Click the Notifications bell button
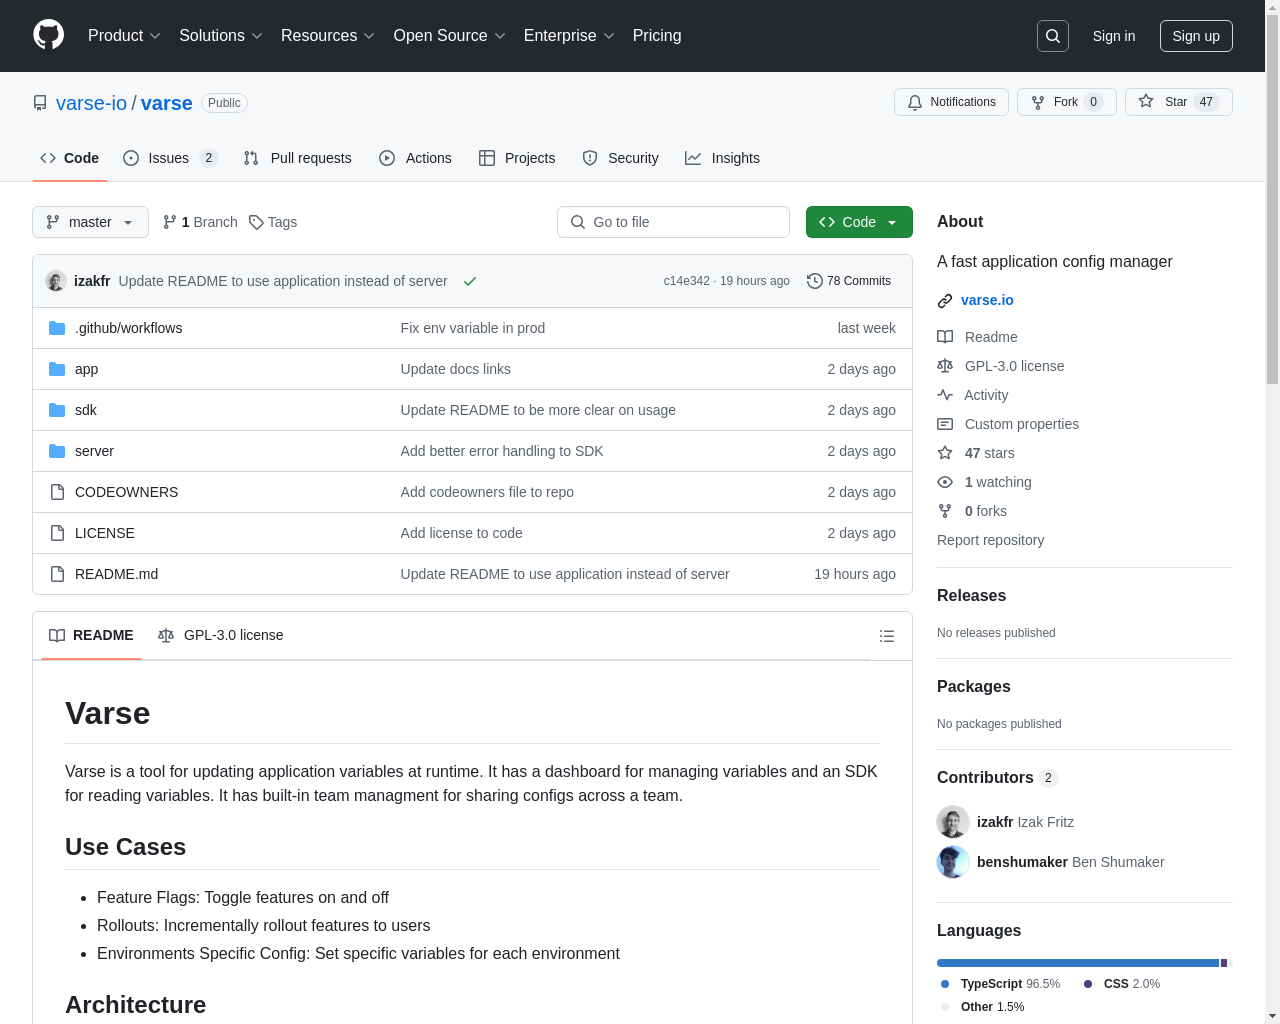1280x1024 pixels. 951,102
